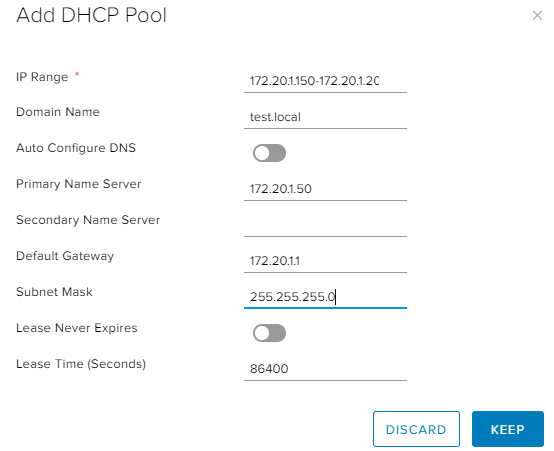The height and width of the screenshot is (451, 554).
Task: Click the IP Range input field
Action: [325, 81]
